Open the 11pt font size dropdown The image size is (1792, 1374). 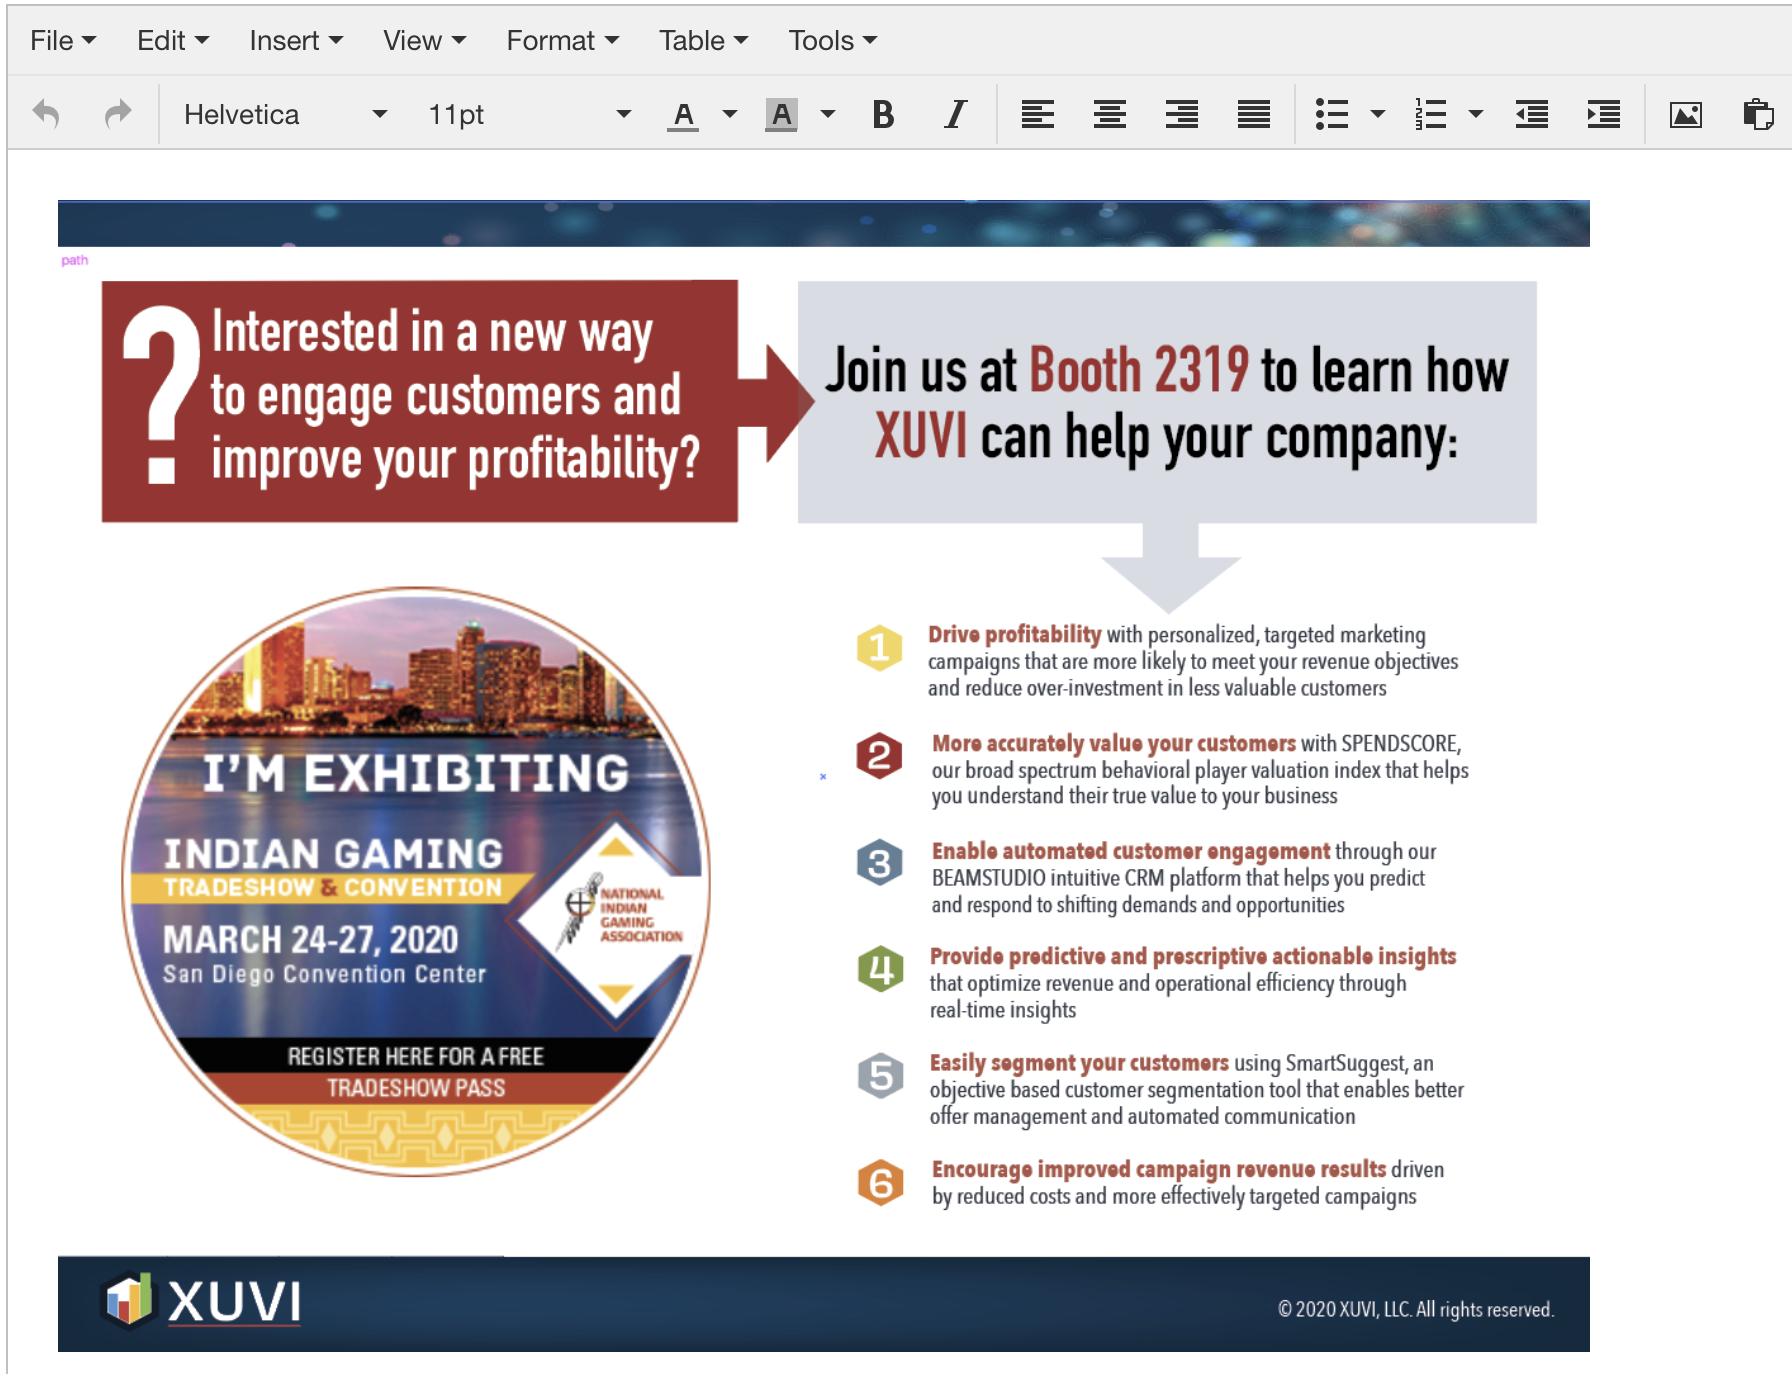pos(530,115)
